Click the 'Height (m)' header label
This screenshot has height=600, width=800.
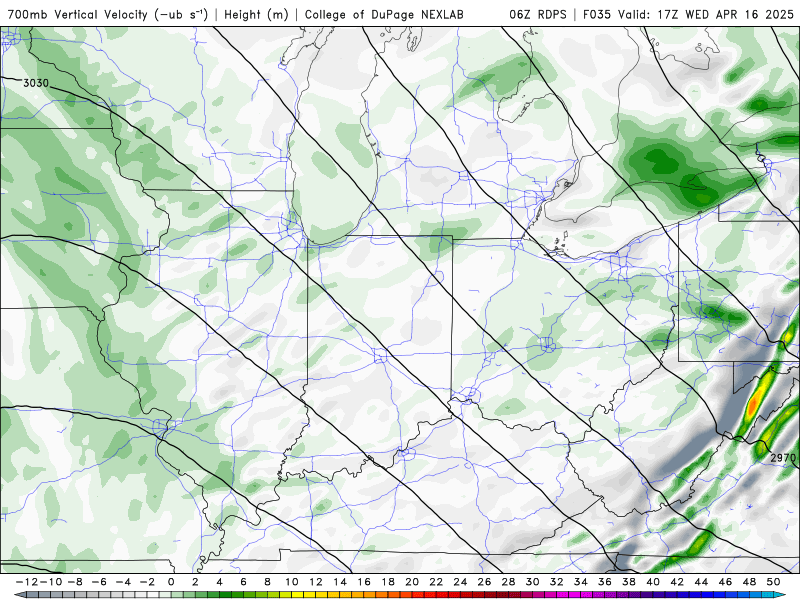click(256, 14)
